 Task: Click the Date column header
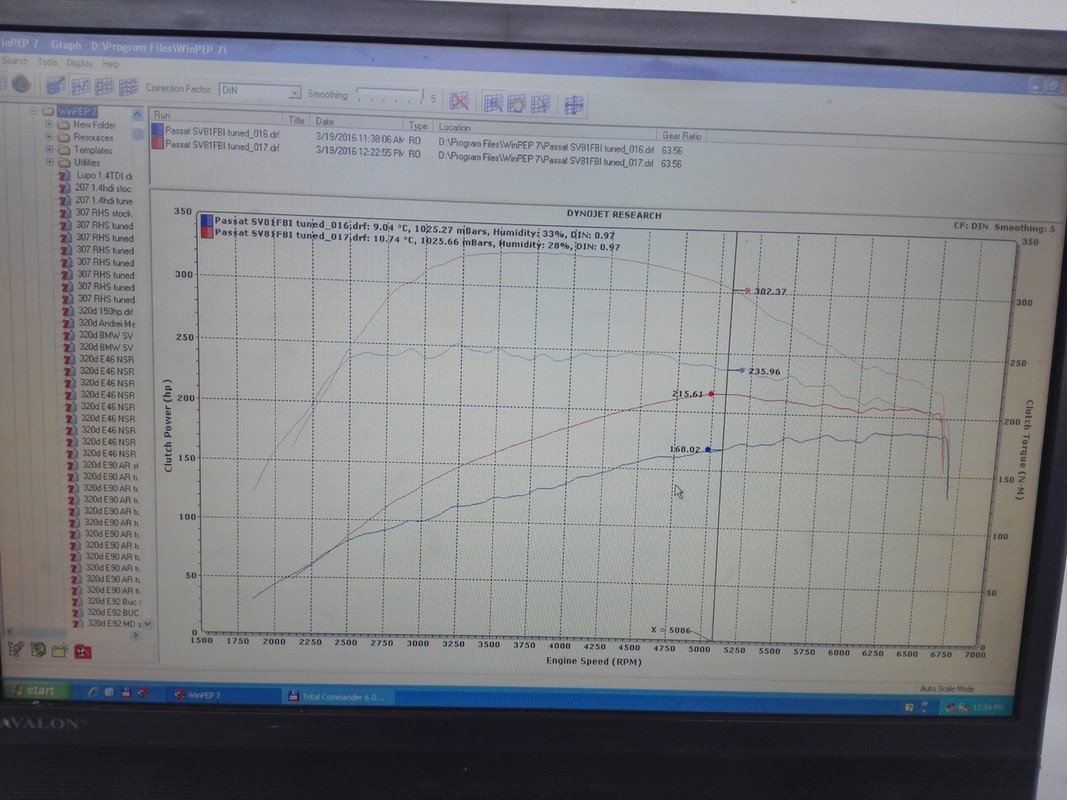[x=358, y=122]
